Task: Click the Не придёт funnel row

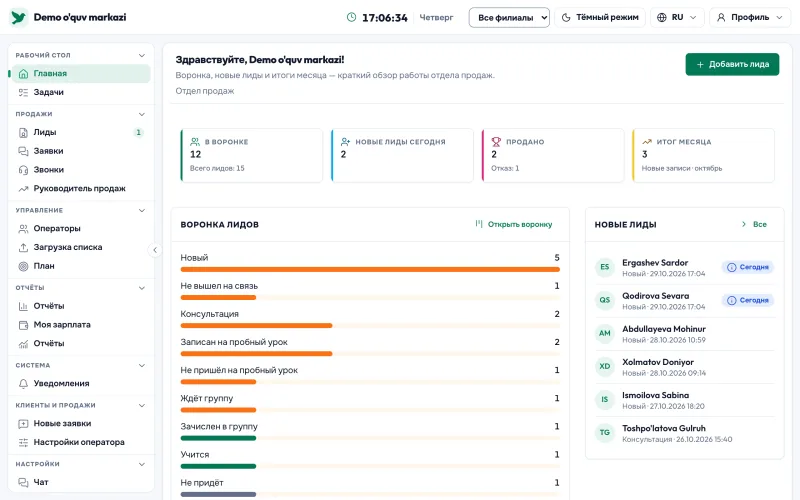Action: 370,487
